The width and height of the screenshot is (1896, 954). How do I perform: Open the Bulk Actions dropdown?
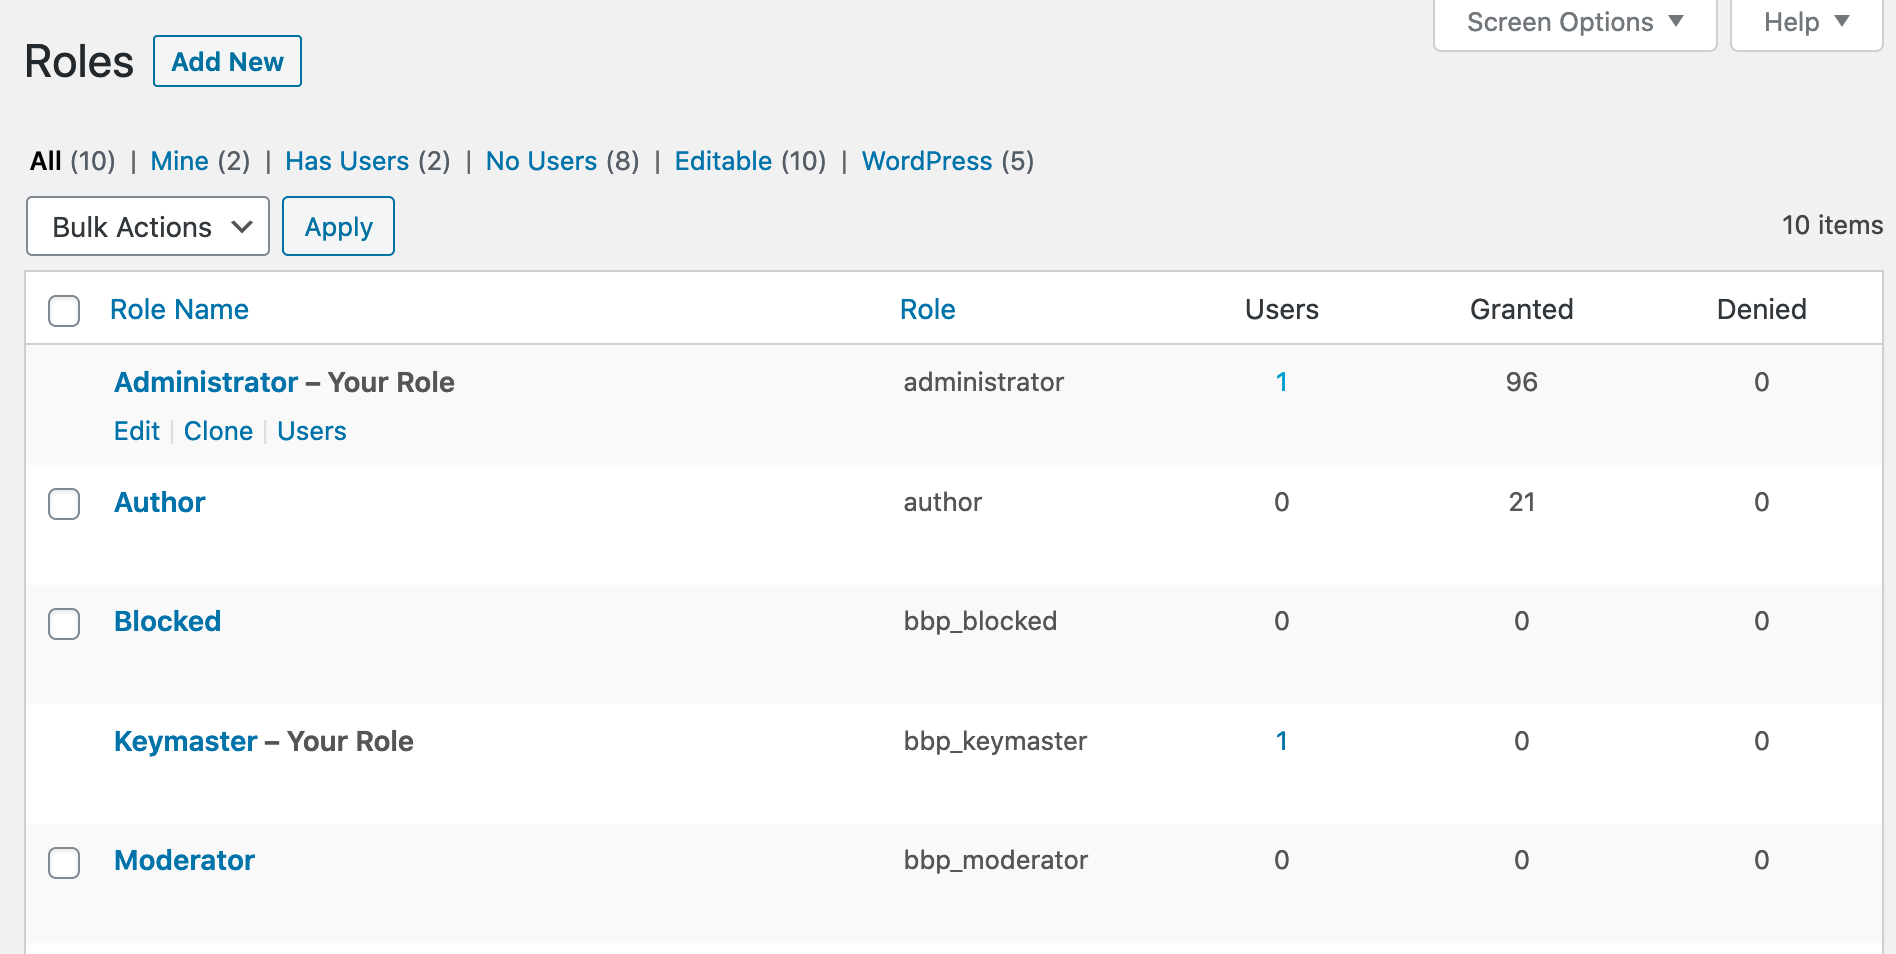(x=148, y=226)
